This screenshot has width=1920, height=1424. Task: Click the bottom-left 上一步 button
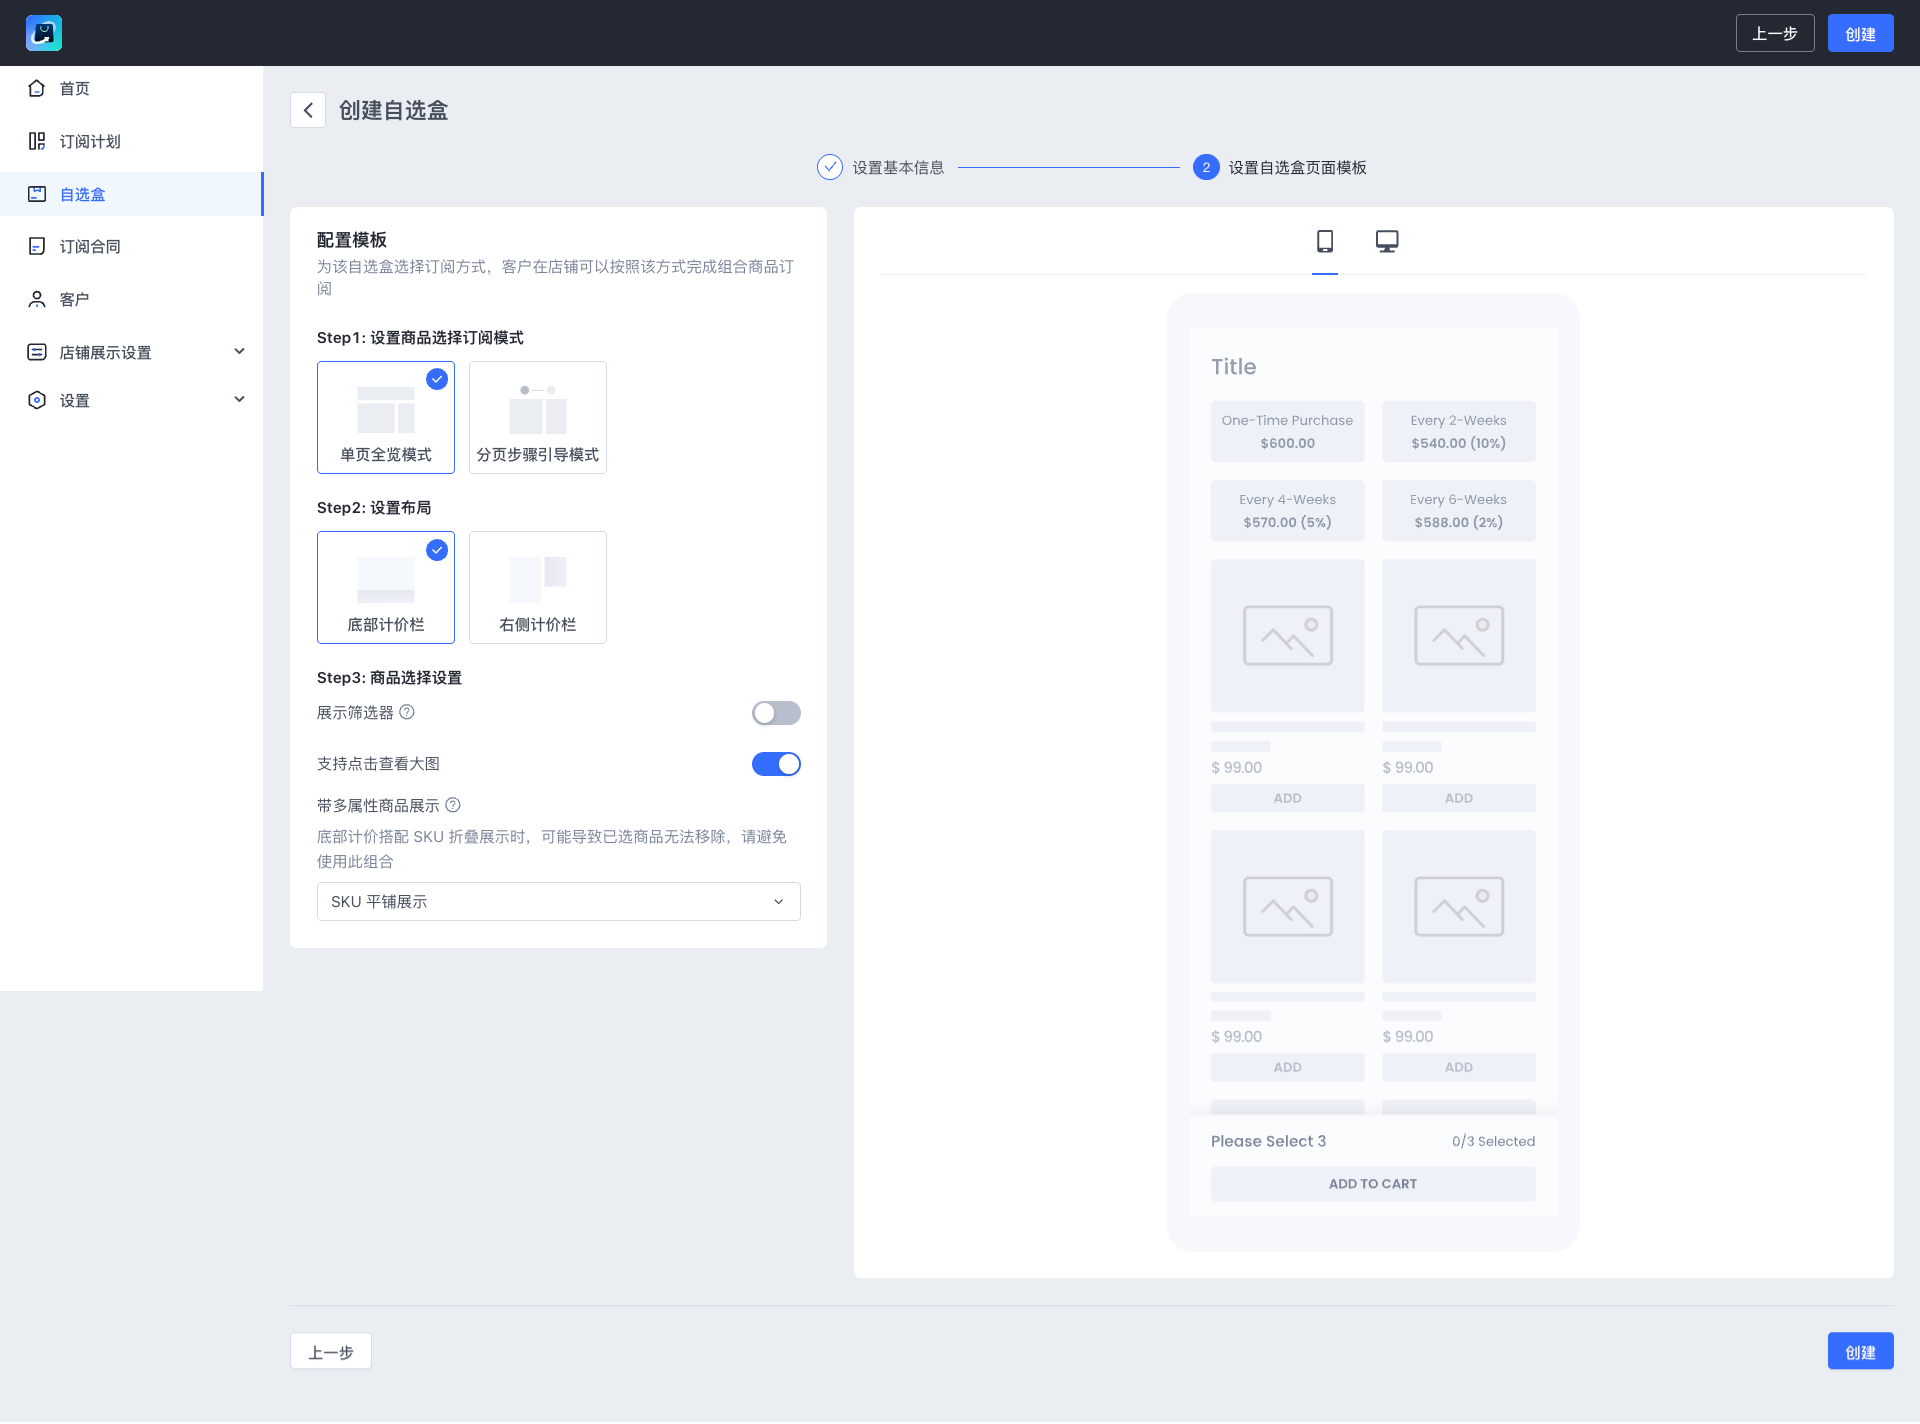click(x=331, y=1351)
